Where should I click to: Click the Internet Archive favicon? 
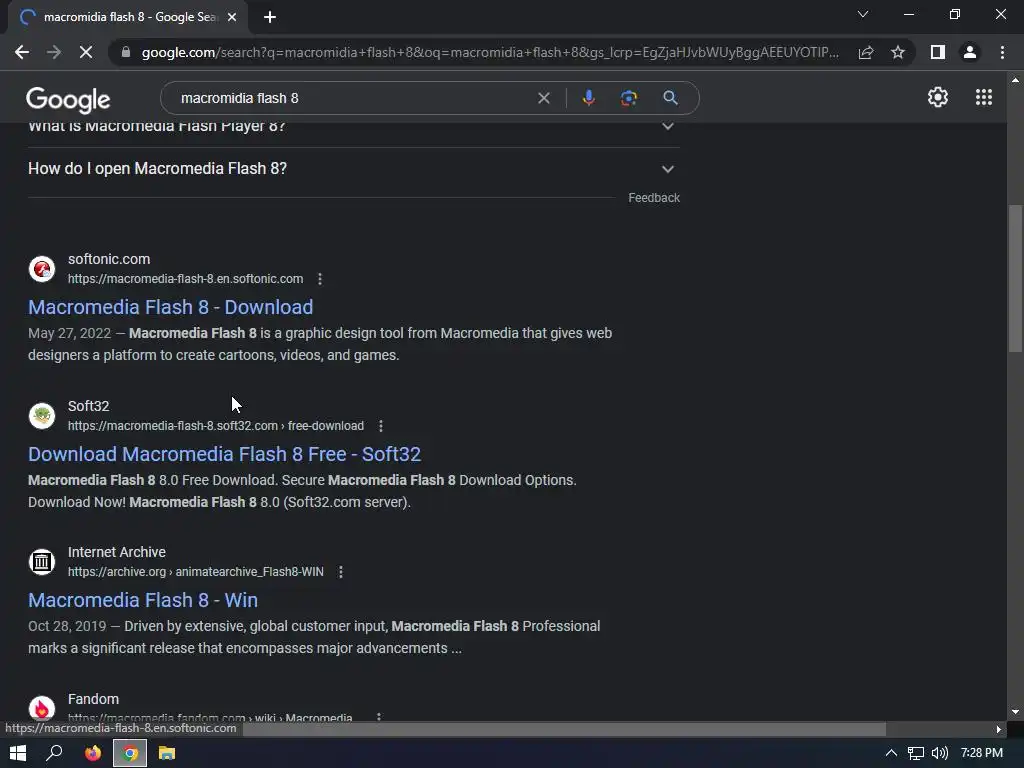[x=42, y=562]
